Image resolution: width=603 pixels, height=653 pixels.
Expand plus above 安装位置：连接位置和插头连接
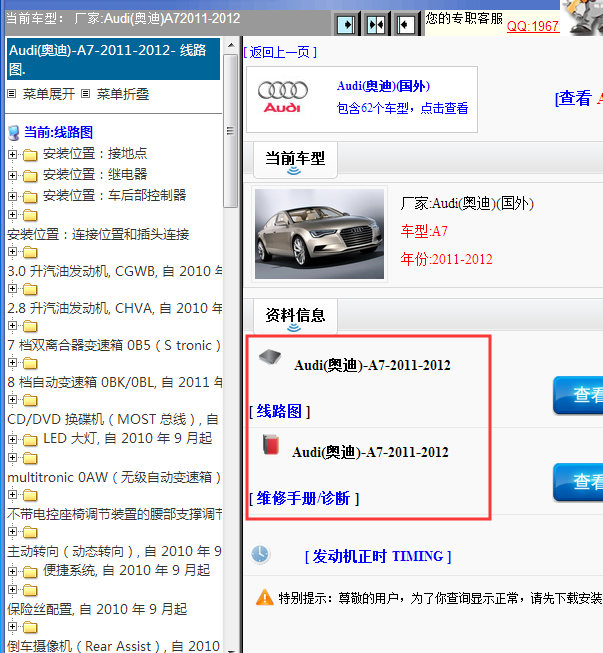coord(12,215)
